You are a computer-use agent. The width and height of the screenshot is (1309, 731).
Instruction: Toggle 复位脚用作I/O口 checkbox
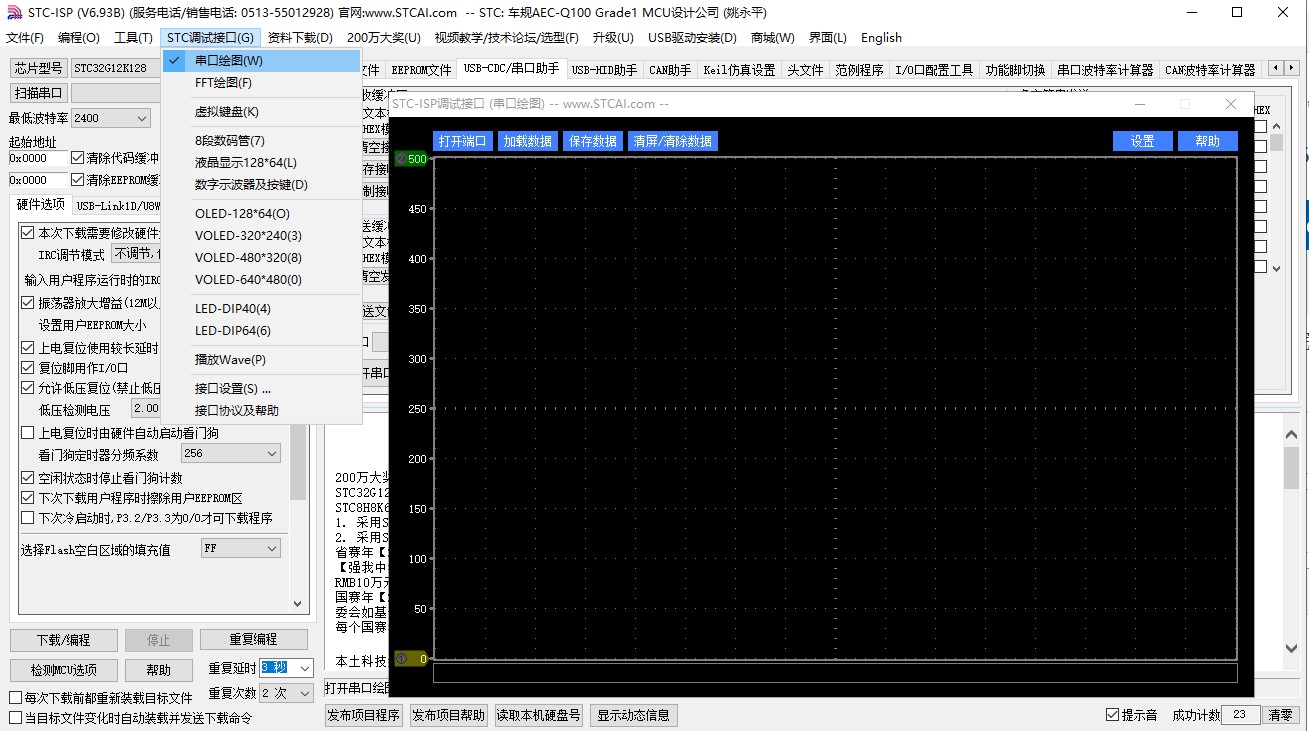[x=28, y=367]
